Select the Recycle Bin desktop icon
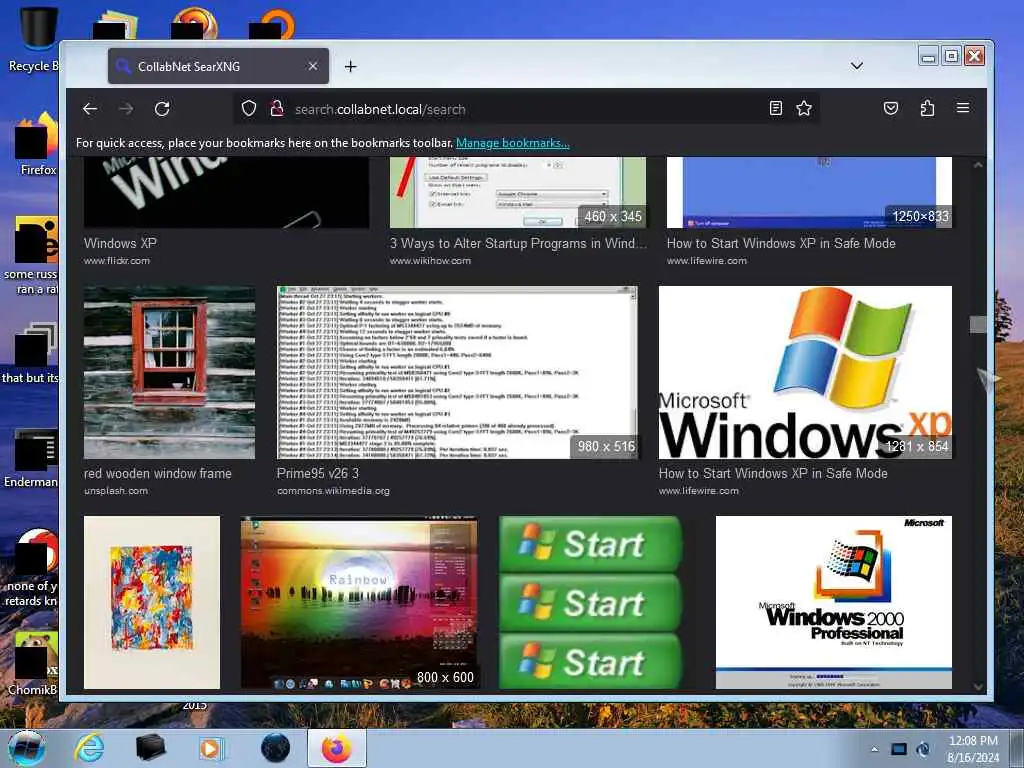This screenshot has width=1024, height=768. pyautogui.click(x=33, y=39)
